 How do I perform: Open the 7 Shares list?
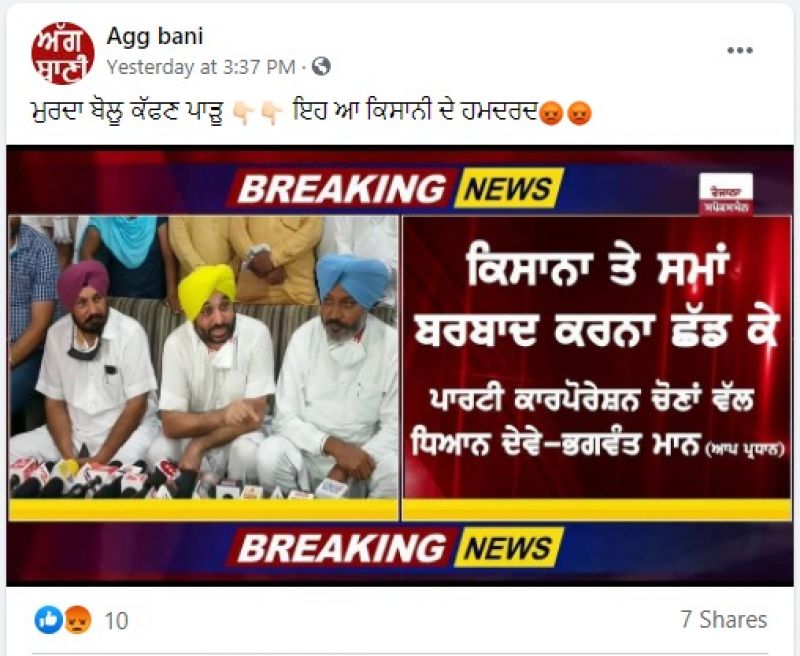[x=724, y=619]
